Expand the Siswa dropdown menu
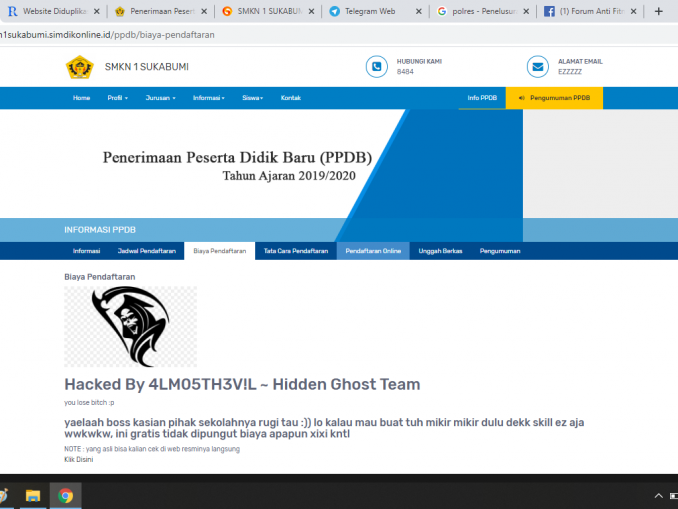 253,98
